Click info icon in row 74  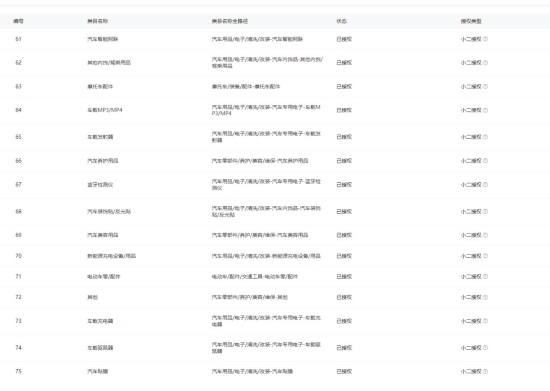485,348
